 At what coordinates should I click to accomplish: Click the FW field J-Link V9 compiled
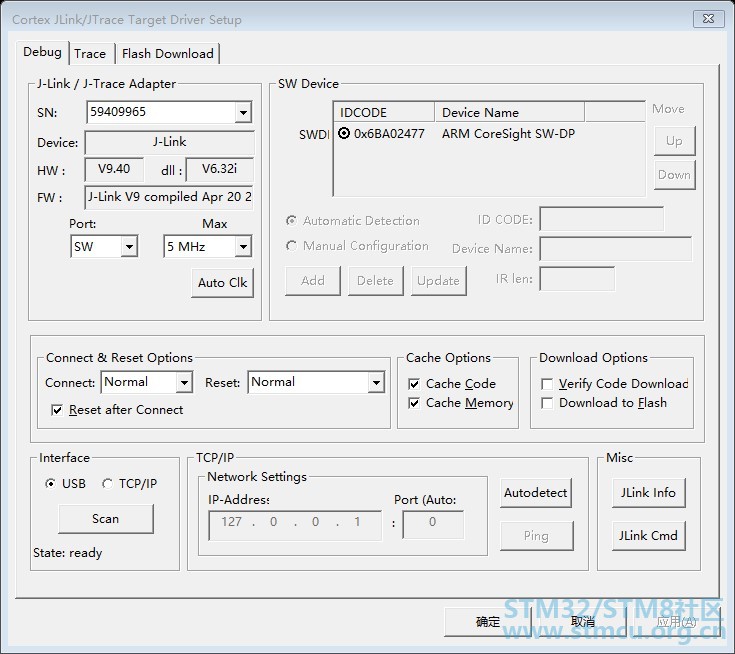point(169,197)
